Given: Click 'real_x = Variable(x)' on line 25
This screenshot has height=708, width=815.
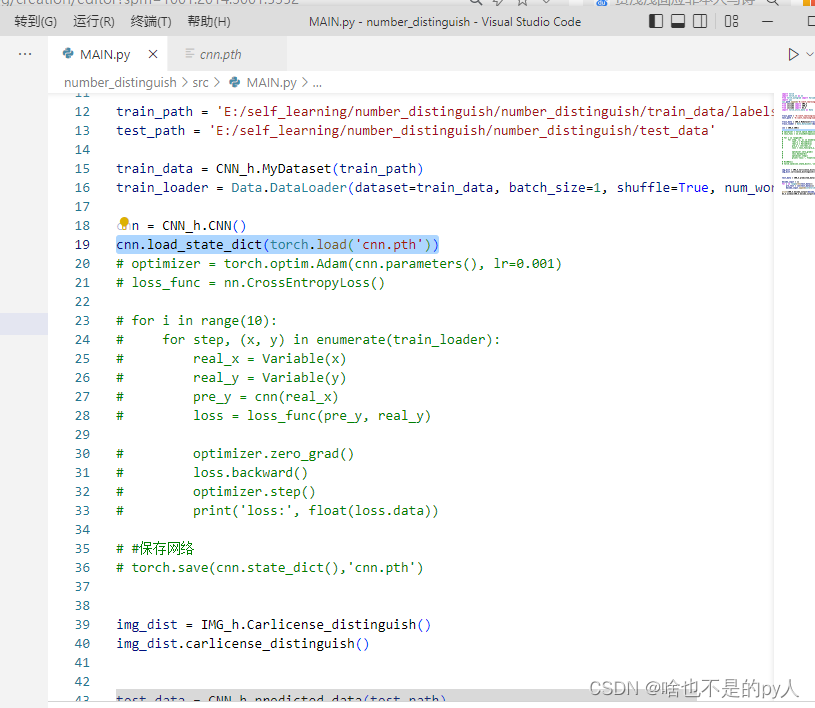Looking at the screenshot, I should click(x=269, y=359).
